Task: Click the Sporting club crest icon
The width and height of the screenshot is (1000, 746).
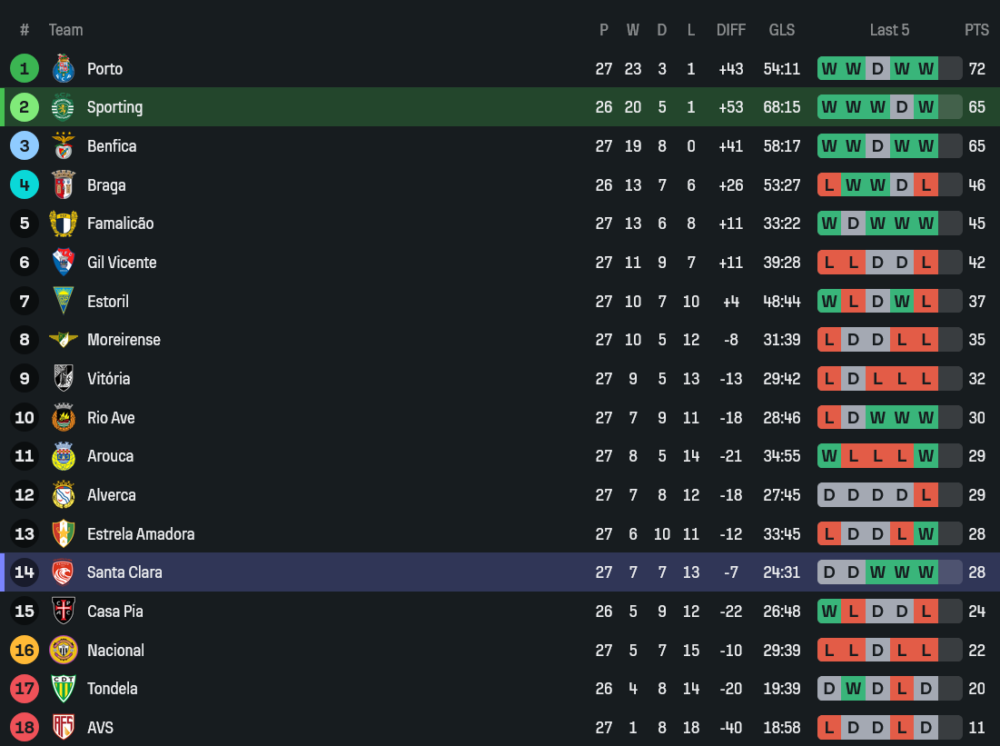Action: 63,107
